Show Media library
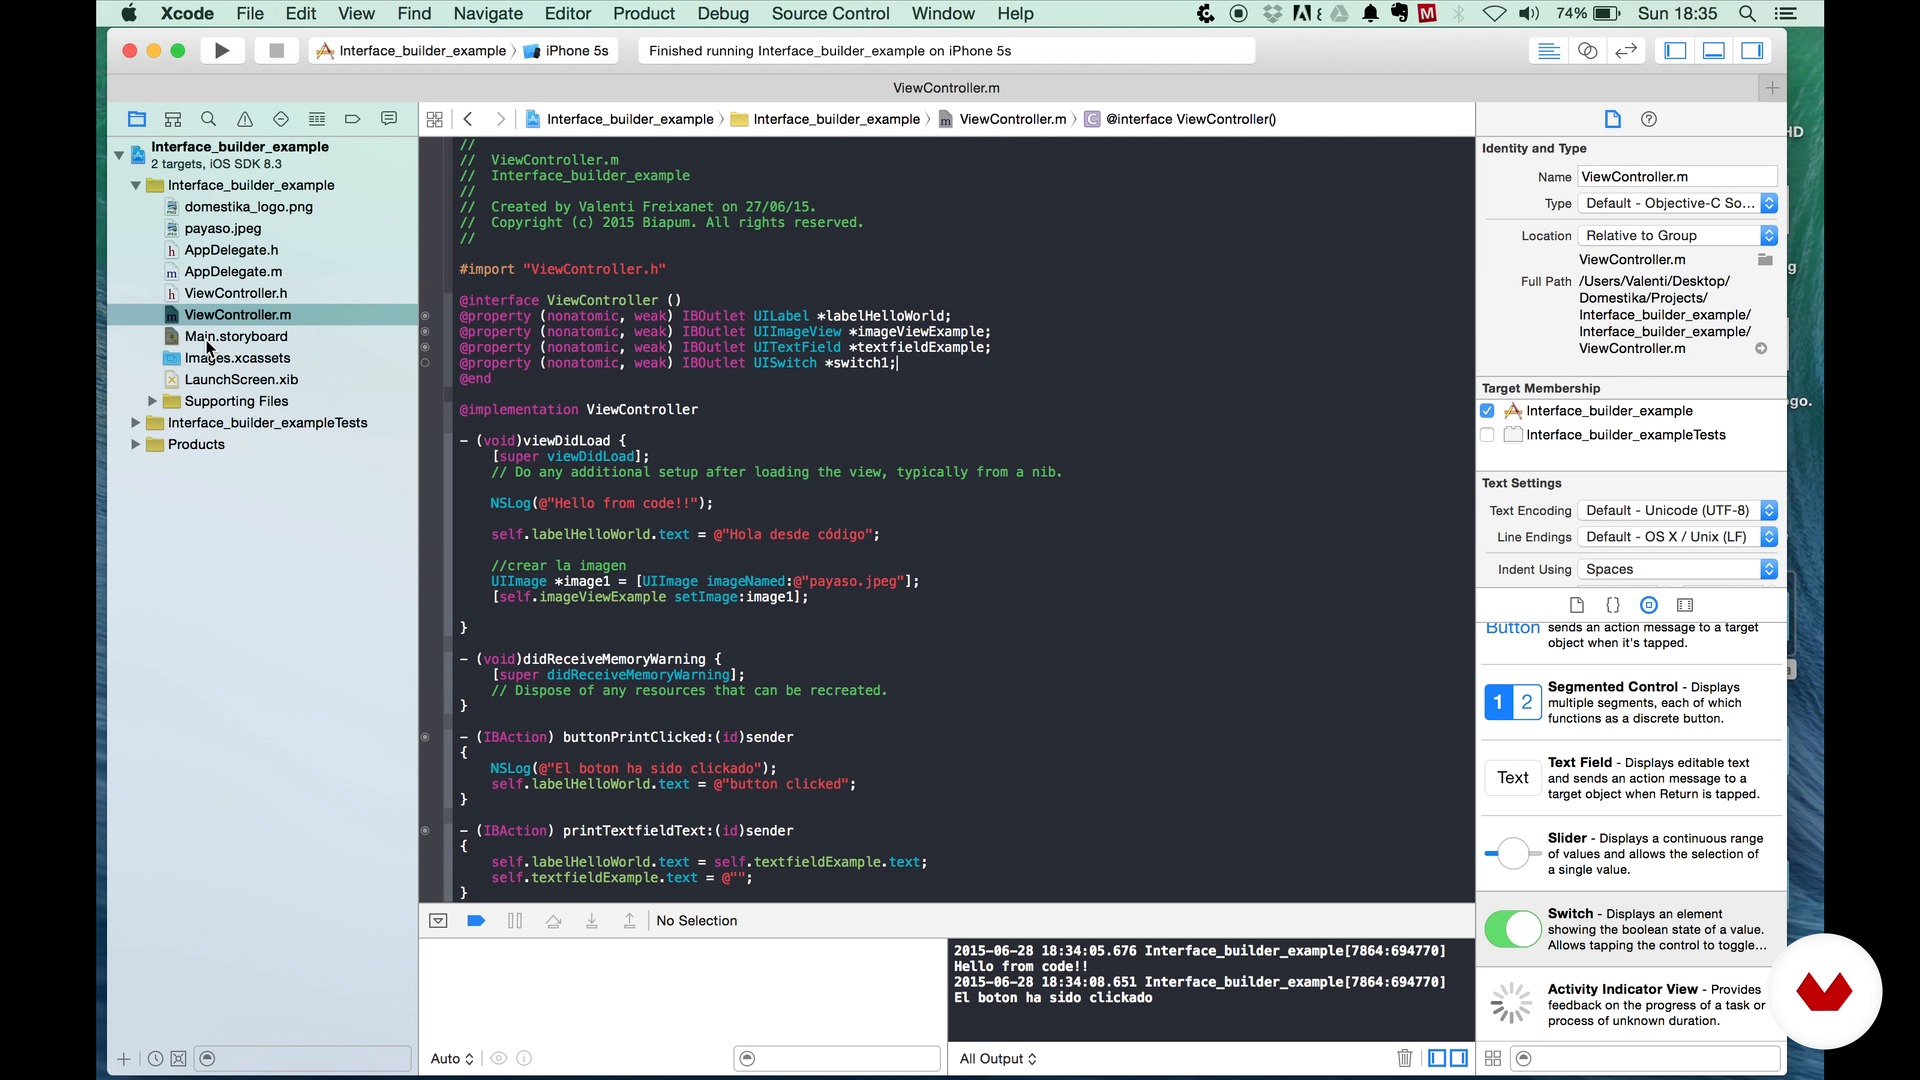This screenshot has height=1080, width=1920. [x=1685, y=605]
